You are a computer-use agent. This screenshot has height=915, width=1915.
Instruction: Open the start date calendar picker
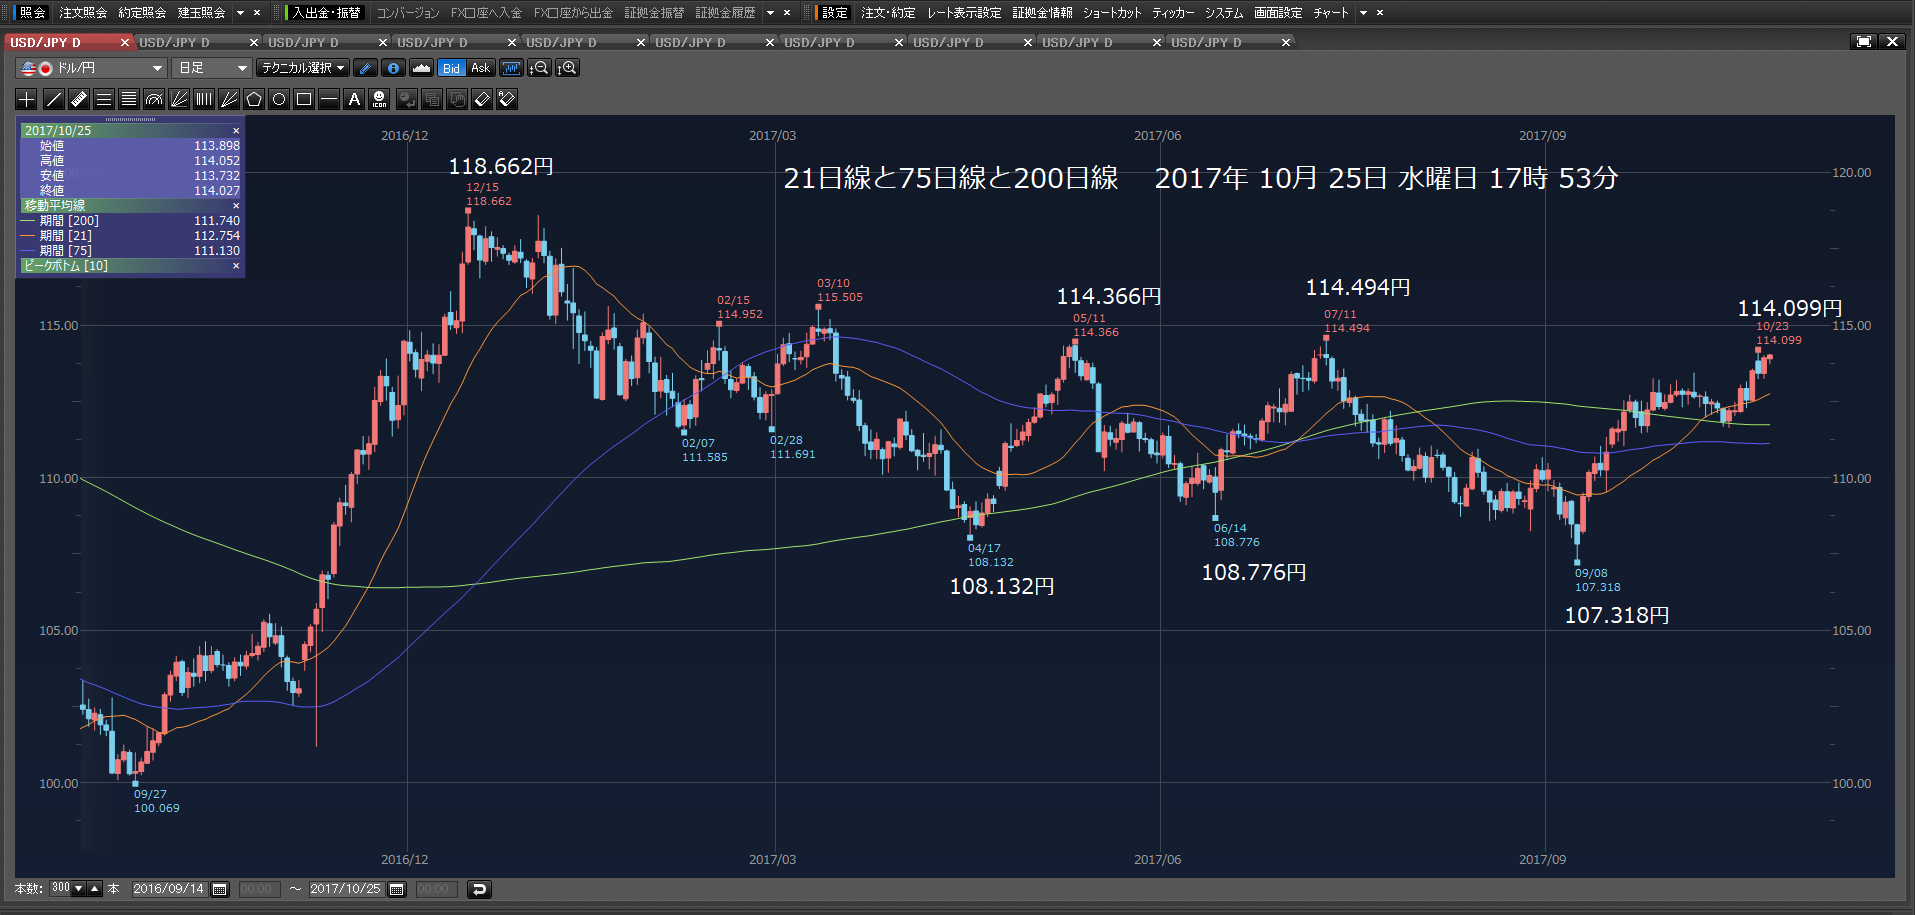pos(220,889)
